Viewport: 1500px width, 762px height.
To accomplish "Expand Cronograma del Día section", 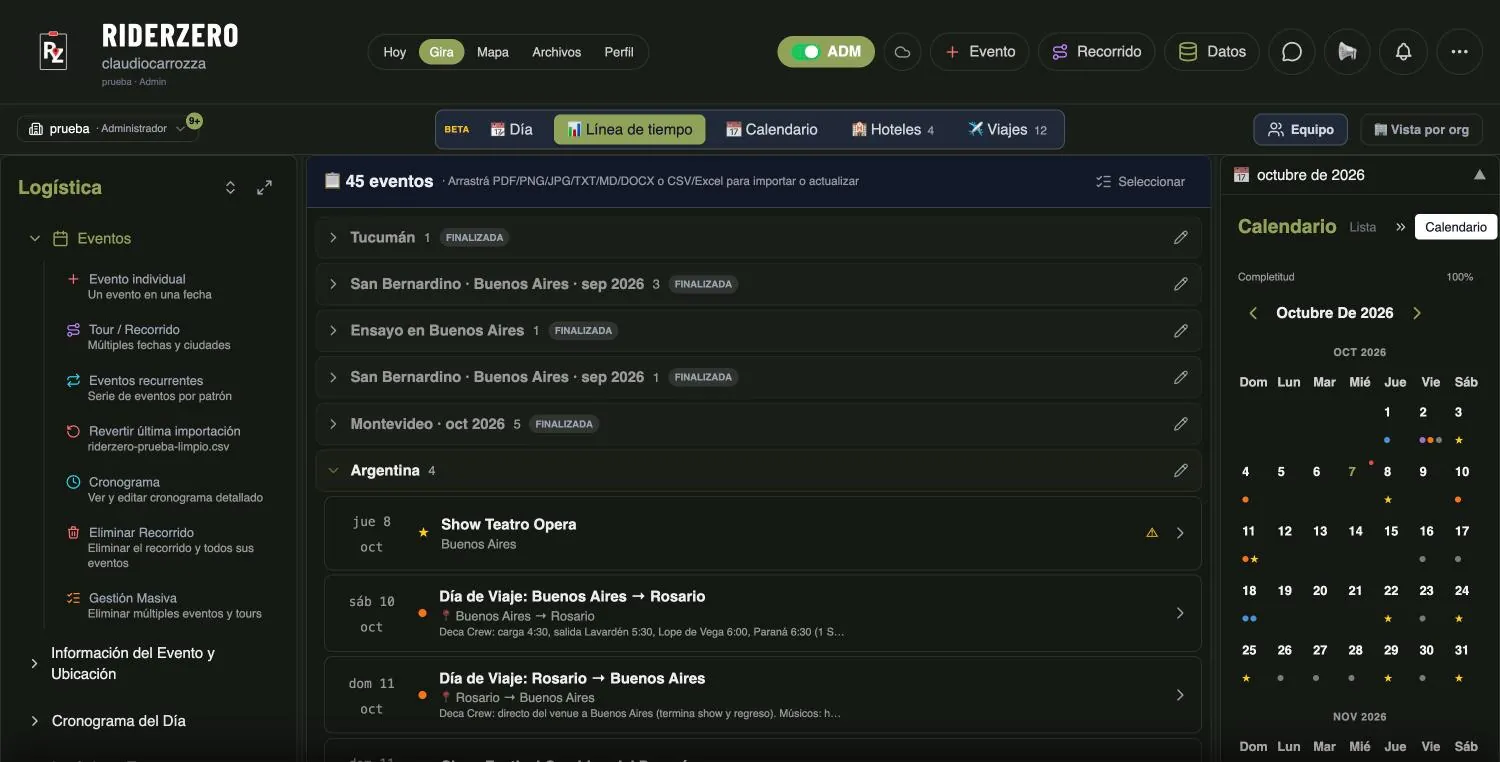I will point(35,721).
